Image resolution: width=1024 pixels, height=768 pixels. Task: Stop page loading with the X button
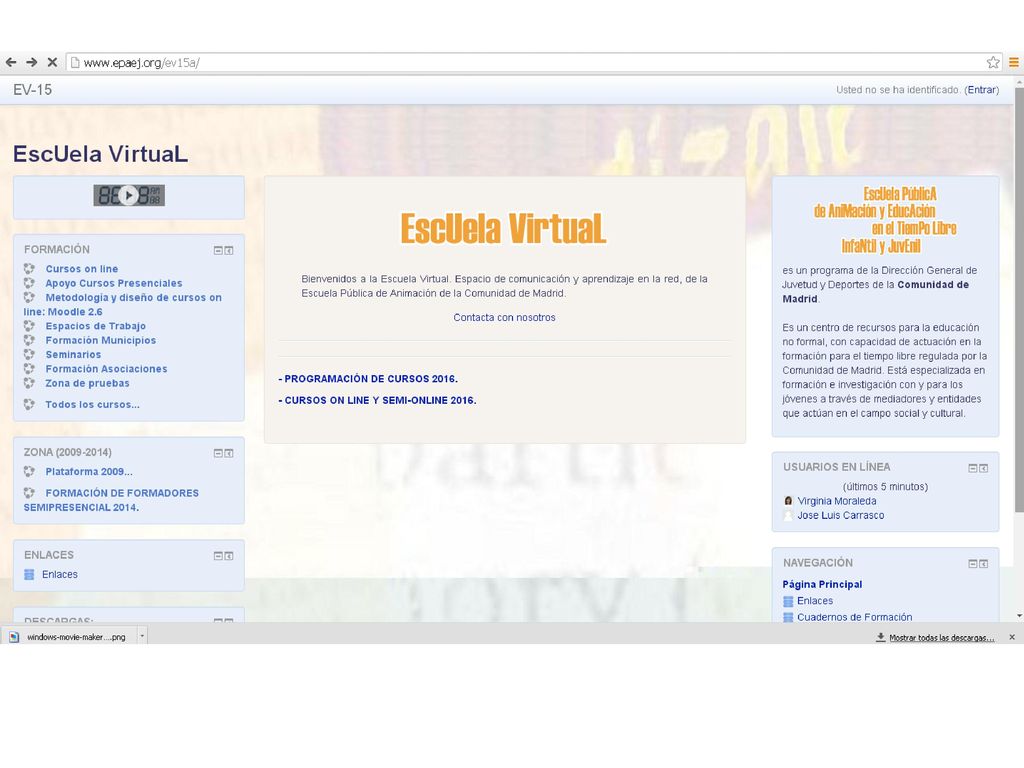52,63
